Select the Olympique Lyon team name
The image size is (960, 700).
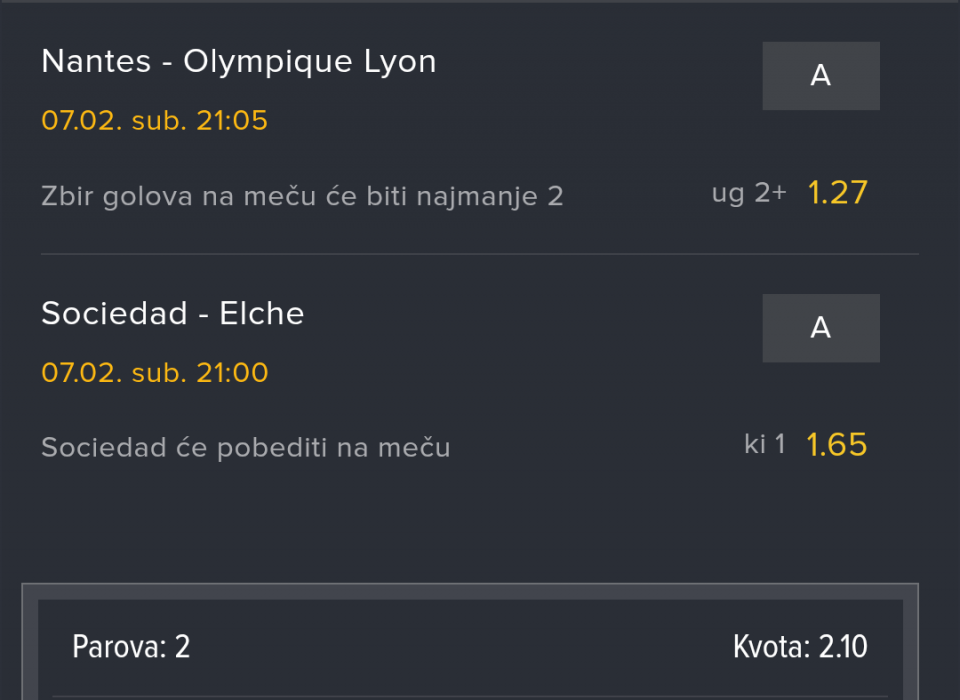pyautogui.click(x=310, y=62)
